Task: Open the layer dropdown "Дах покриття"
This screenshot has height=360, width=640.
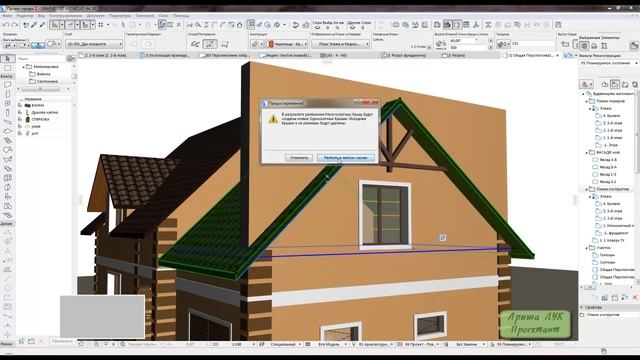Action: [x=94, y=44]
